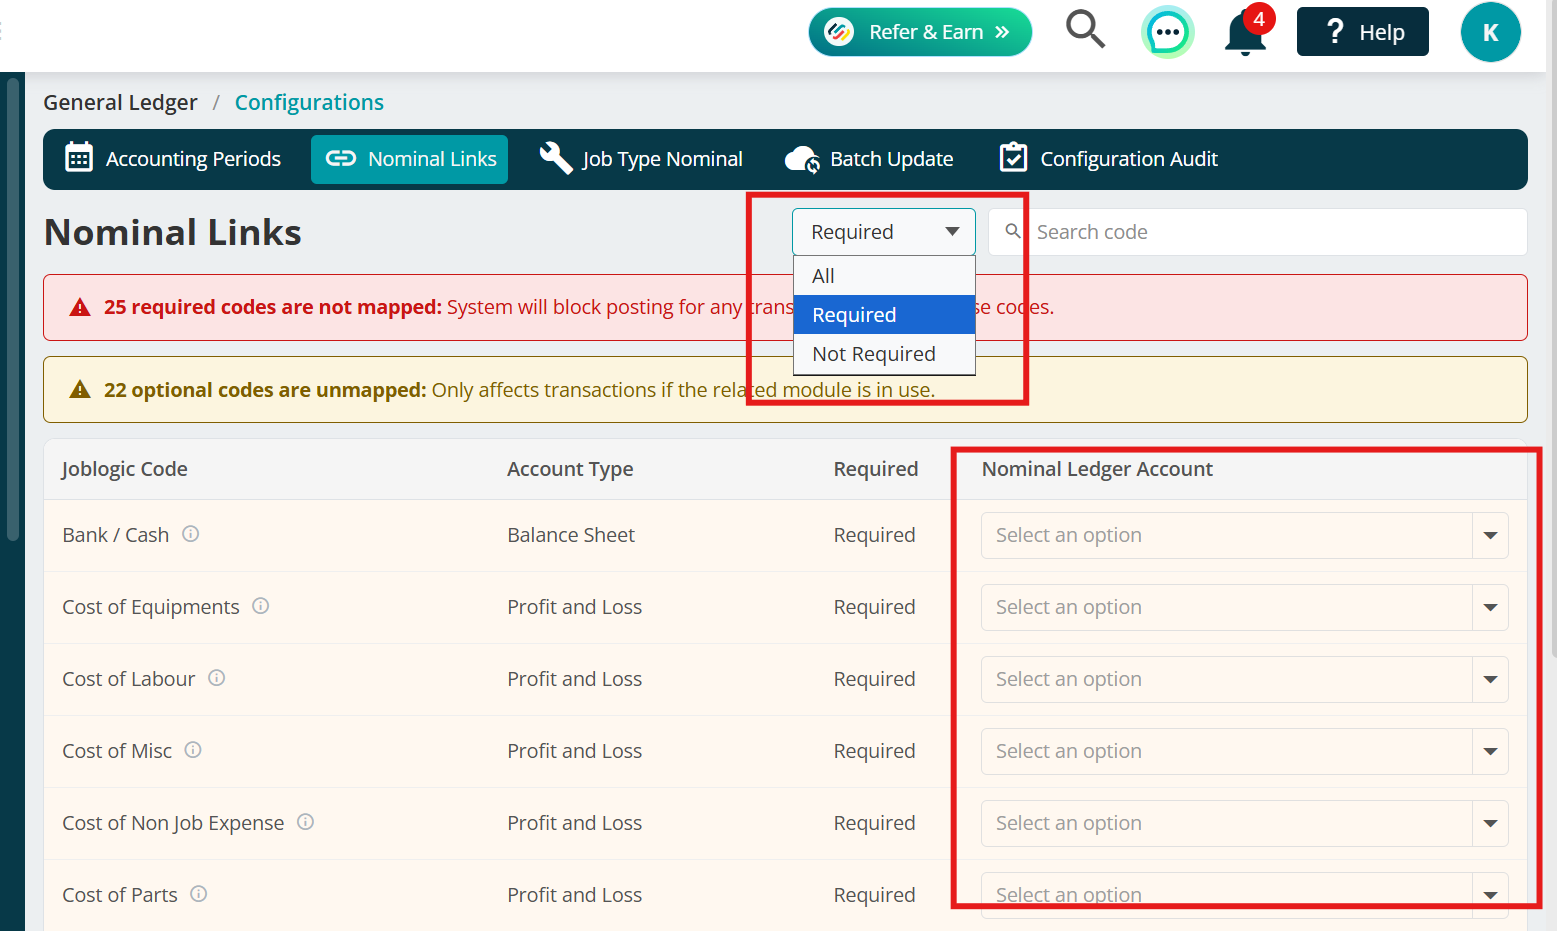Image resolution: width=1557 pixels, height=931 pixels.
Task: Collapse the Required filter dropdown
Action: click(884, 232)
